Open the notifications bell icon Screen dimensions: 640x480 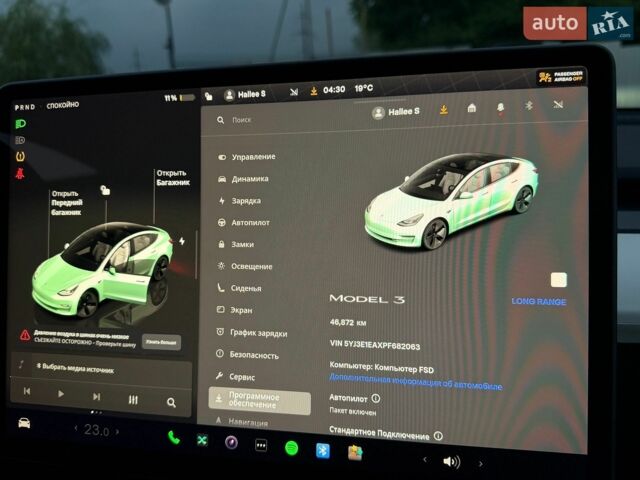(x=500, y=107)
